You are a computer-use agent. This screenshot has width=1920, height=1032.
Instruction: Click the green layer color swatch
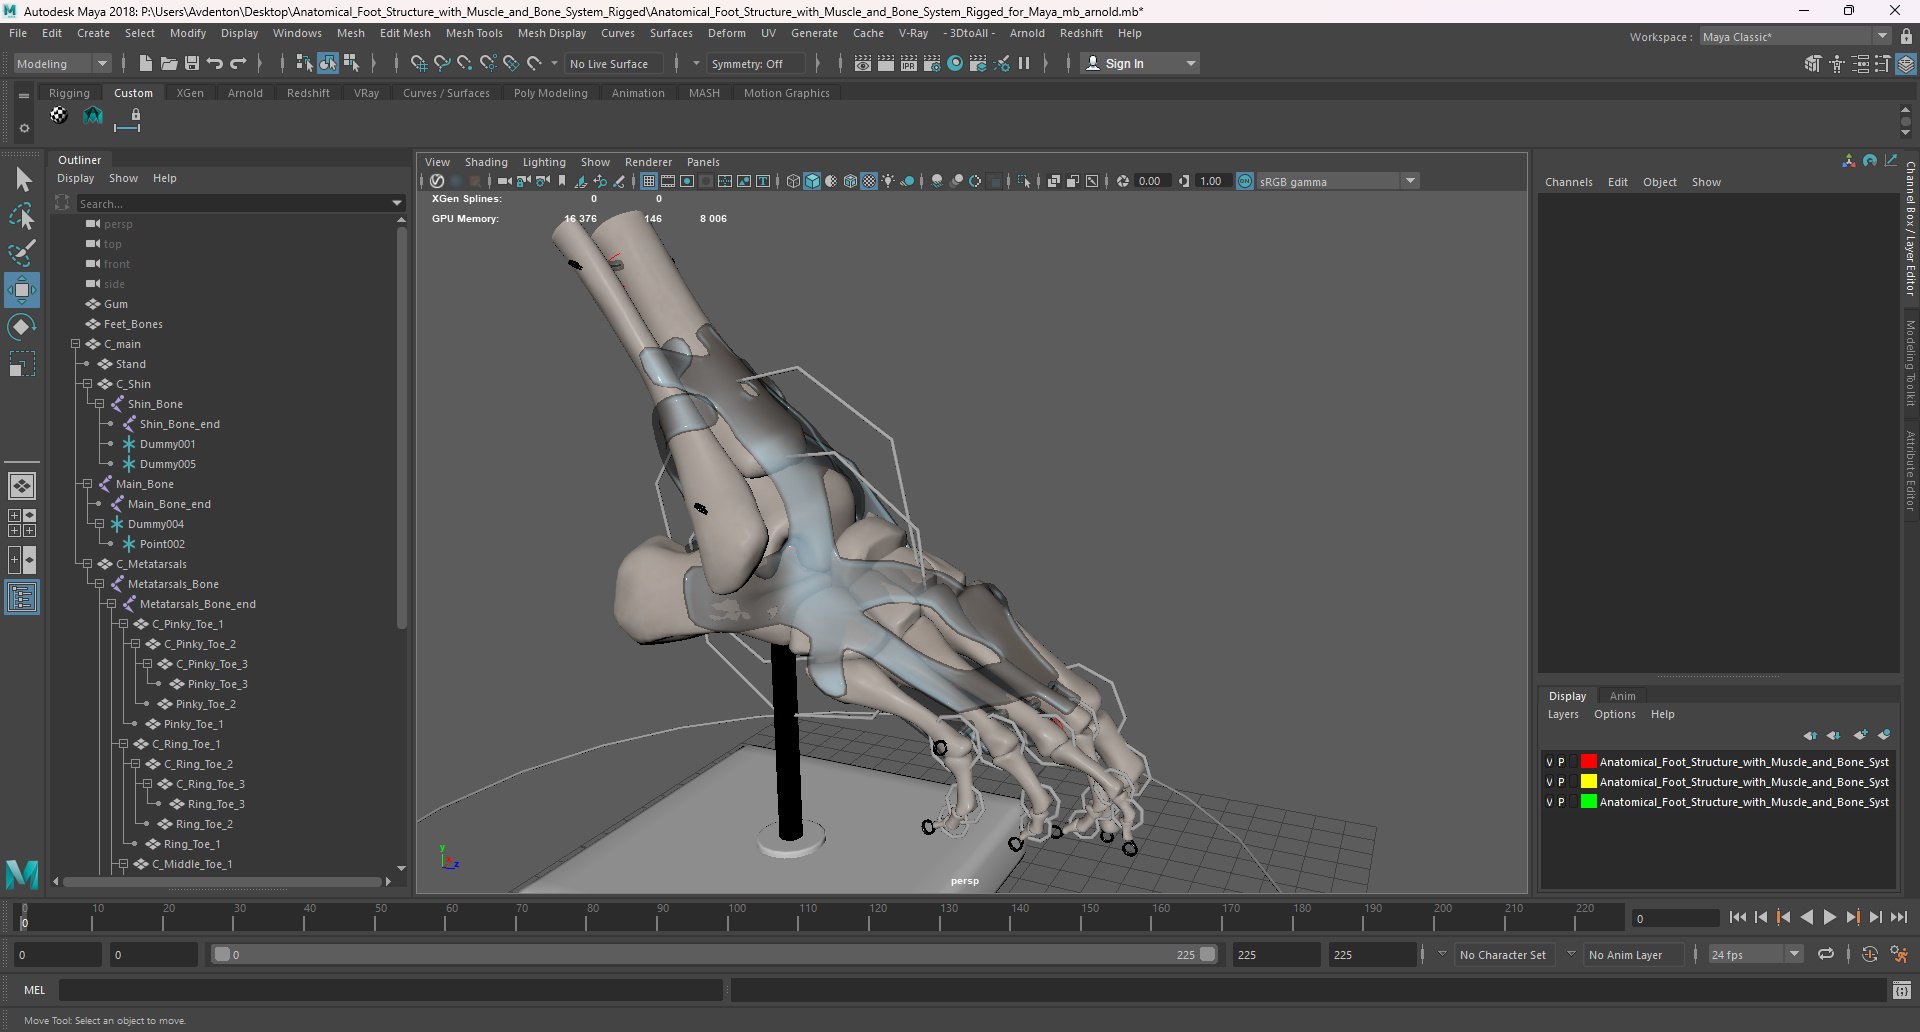[1588, 802]
